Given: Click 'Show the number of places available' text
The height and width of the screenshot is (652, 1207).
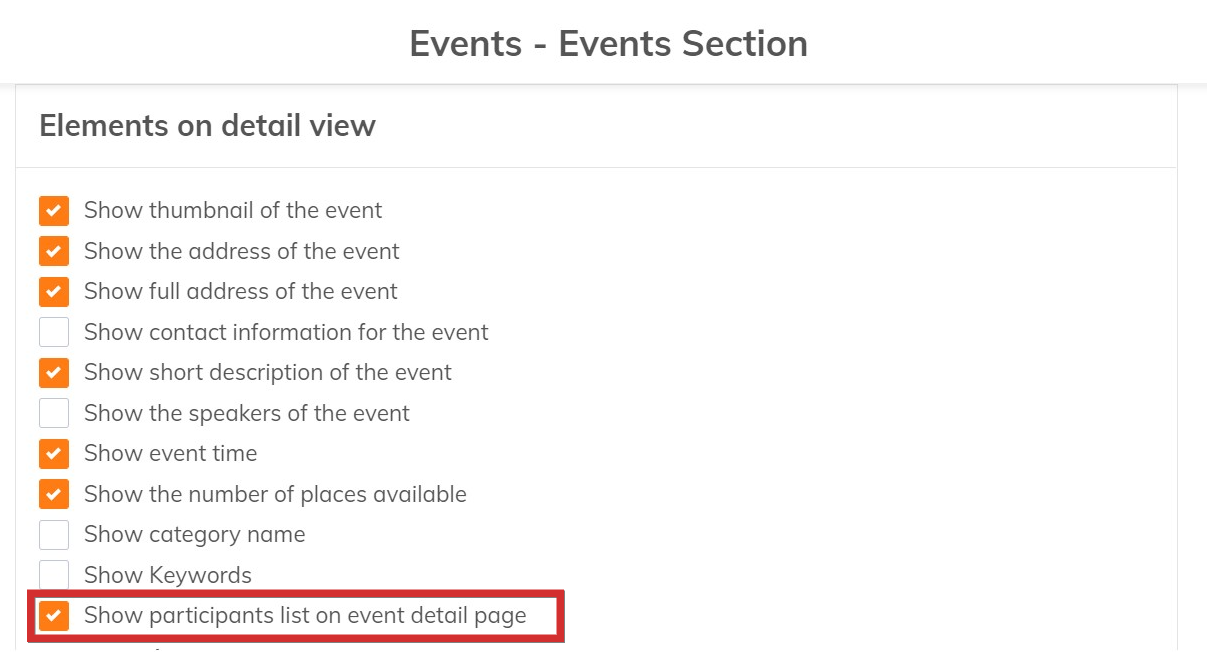Looking at the screenshot, I should [x=275, y=494].
